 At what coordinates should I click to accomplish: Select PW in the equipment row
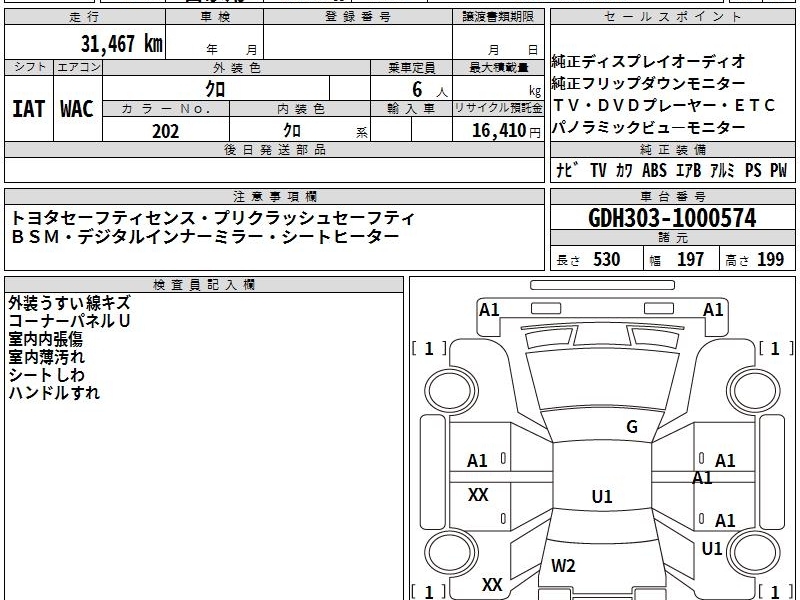(x=779, y=170)
